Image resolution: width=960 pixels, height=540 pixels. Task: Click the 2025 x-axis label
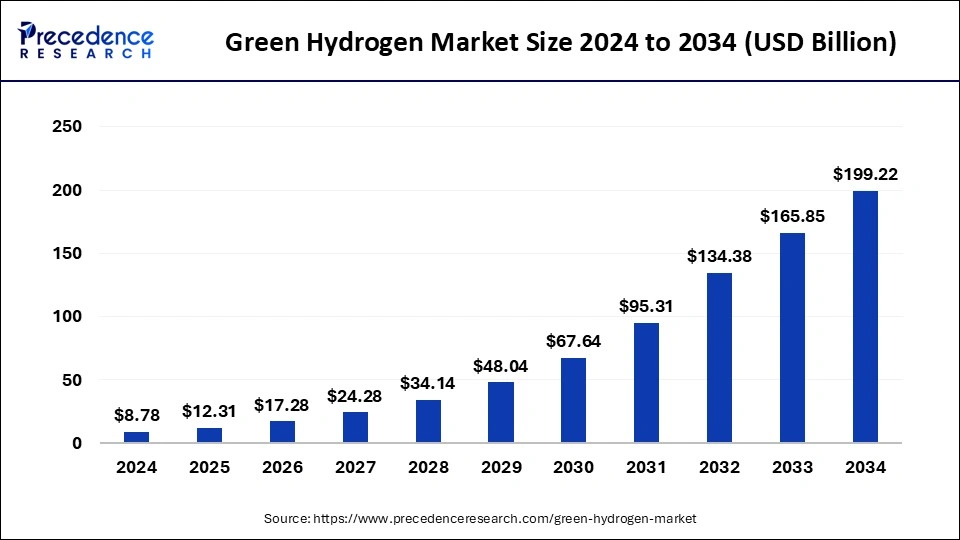pos(209,467)
